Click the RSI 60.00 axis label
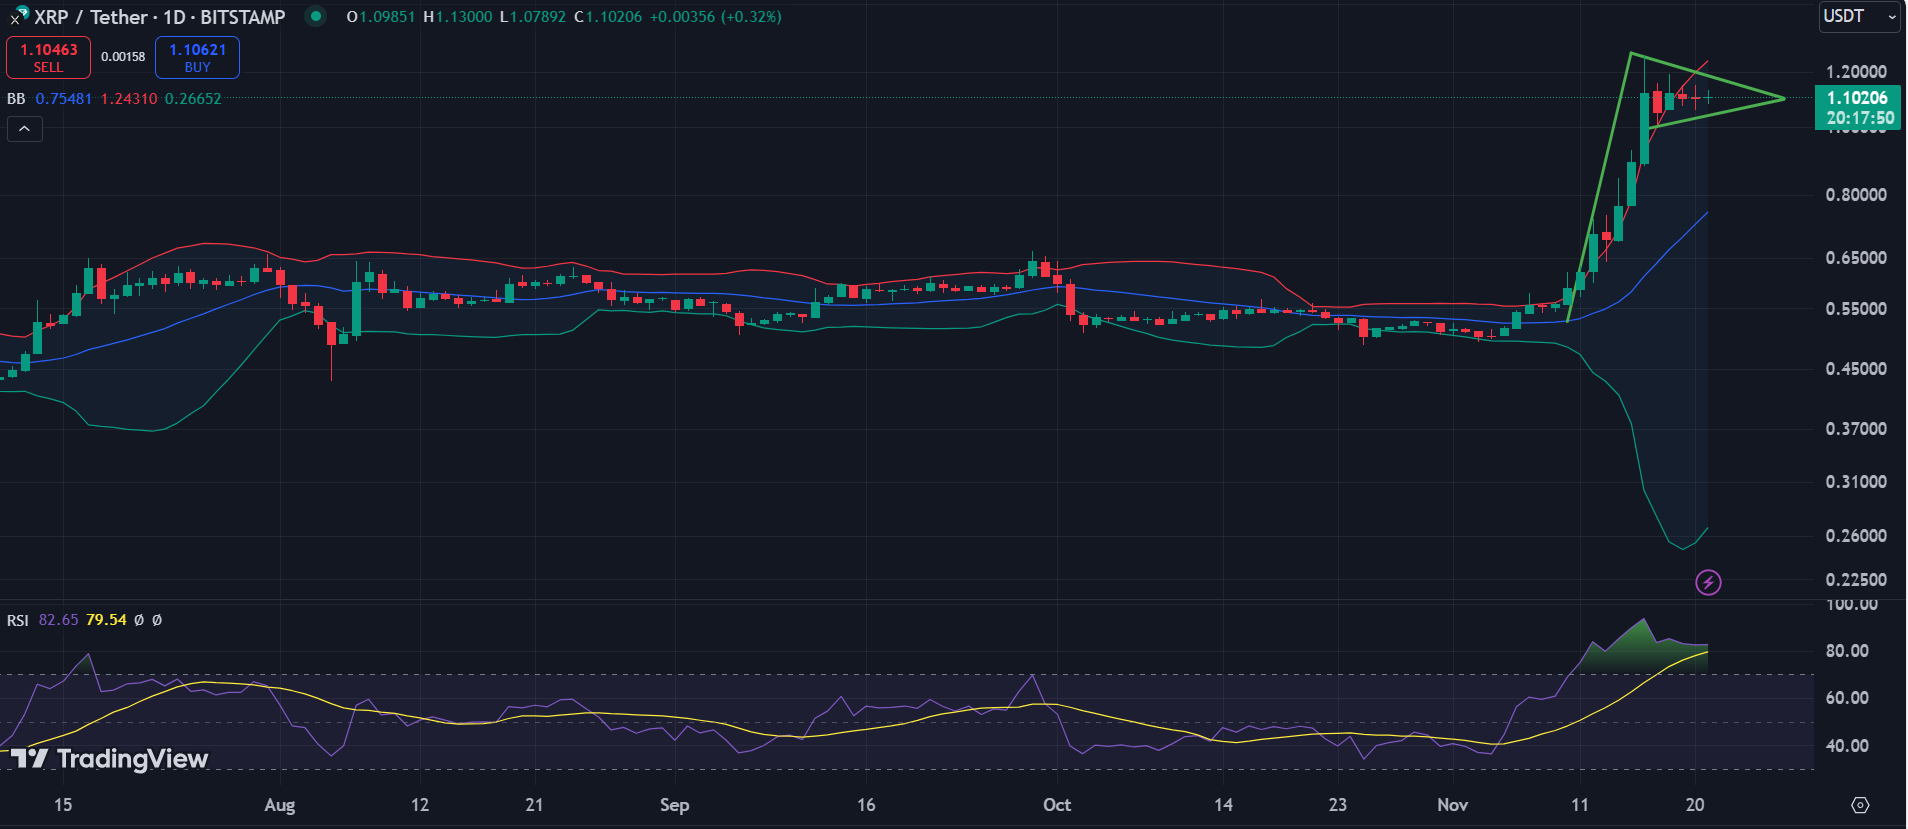The image size is (1908, 829). tap(1847, 698)
